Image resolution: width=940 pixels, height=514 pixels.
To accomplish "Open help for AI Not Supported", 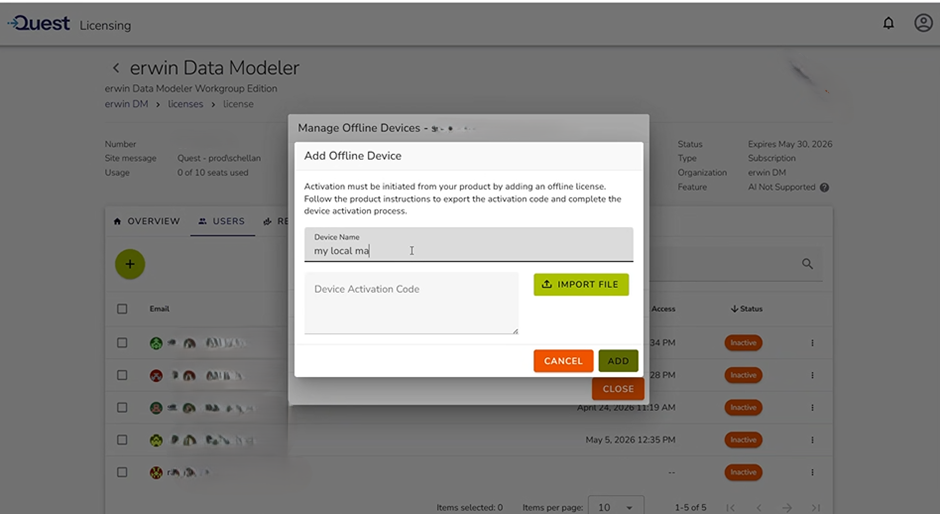I will [824, 188].
